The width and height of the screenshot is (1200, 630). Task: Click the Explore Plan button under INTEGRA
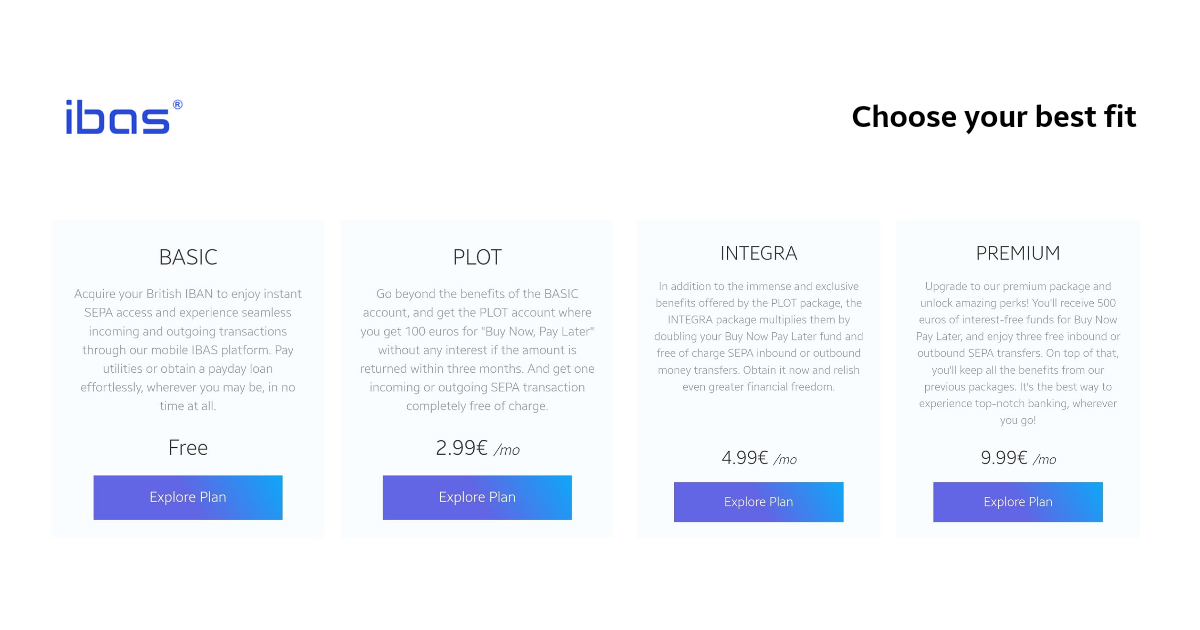click(758, 502)
